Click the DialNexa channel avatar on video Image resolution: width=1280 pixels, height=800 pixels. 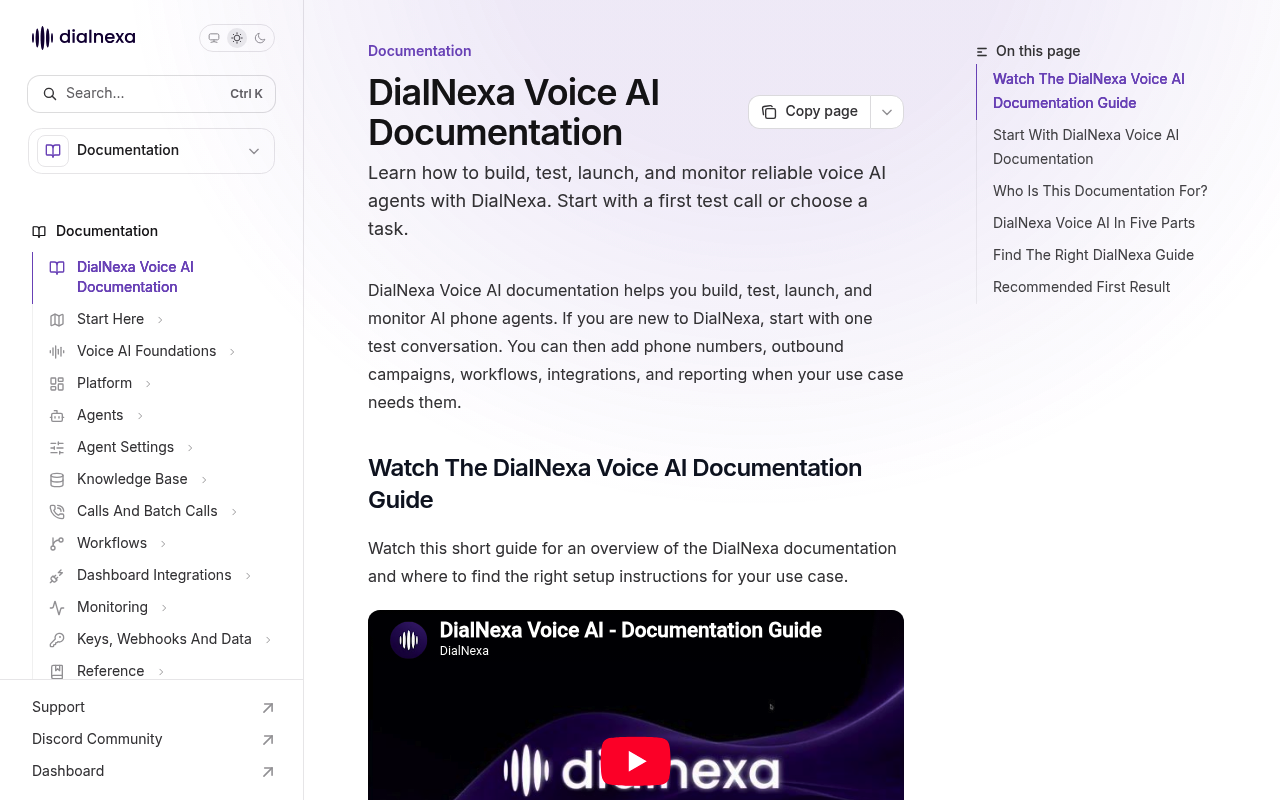(x=409, y=640)
